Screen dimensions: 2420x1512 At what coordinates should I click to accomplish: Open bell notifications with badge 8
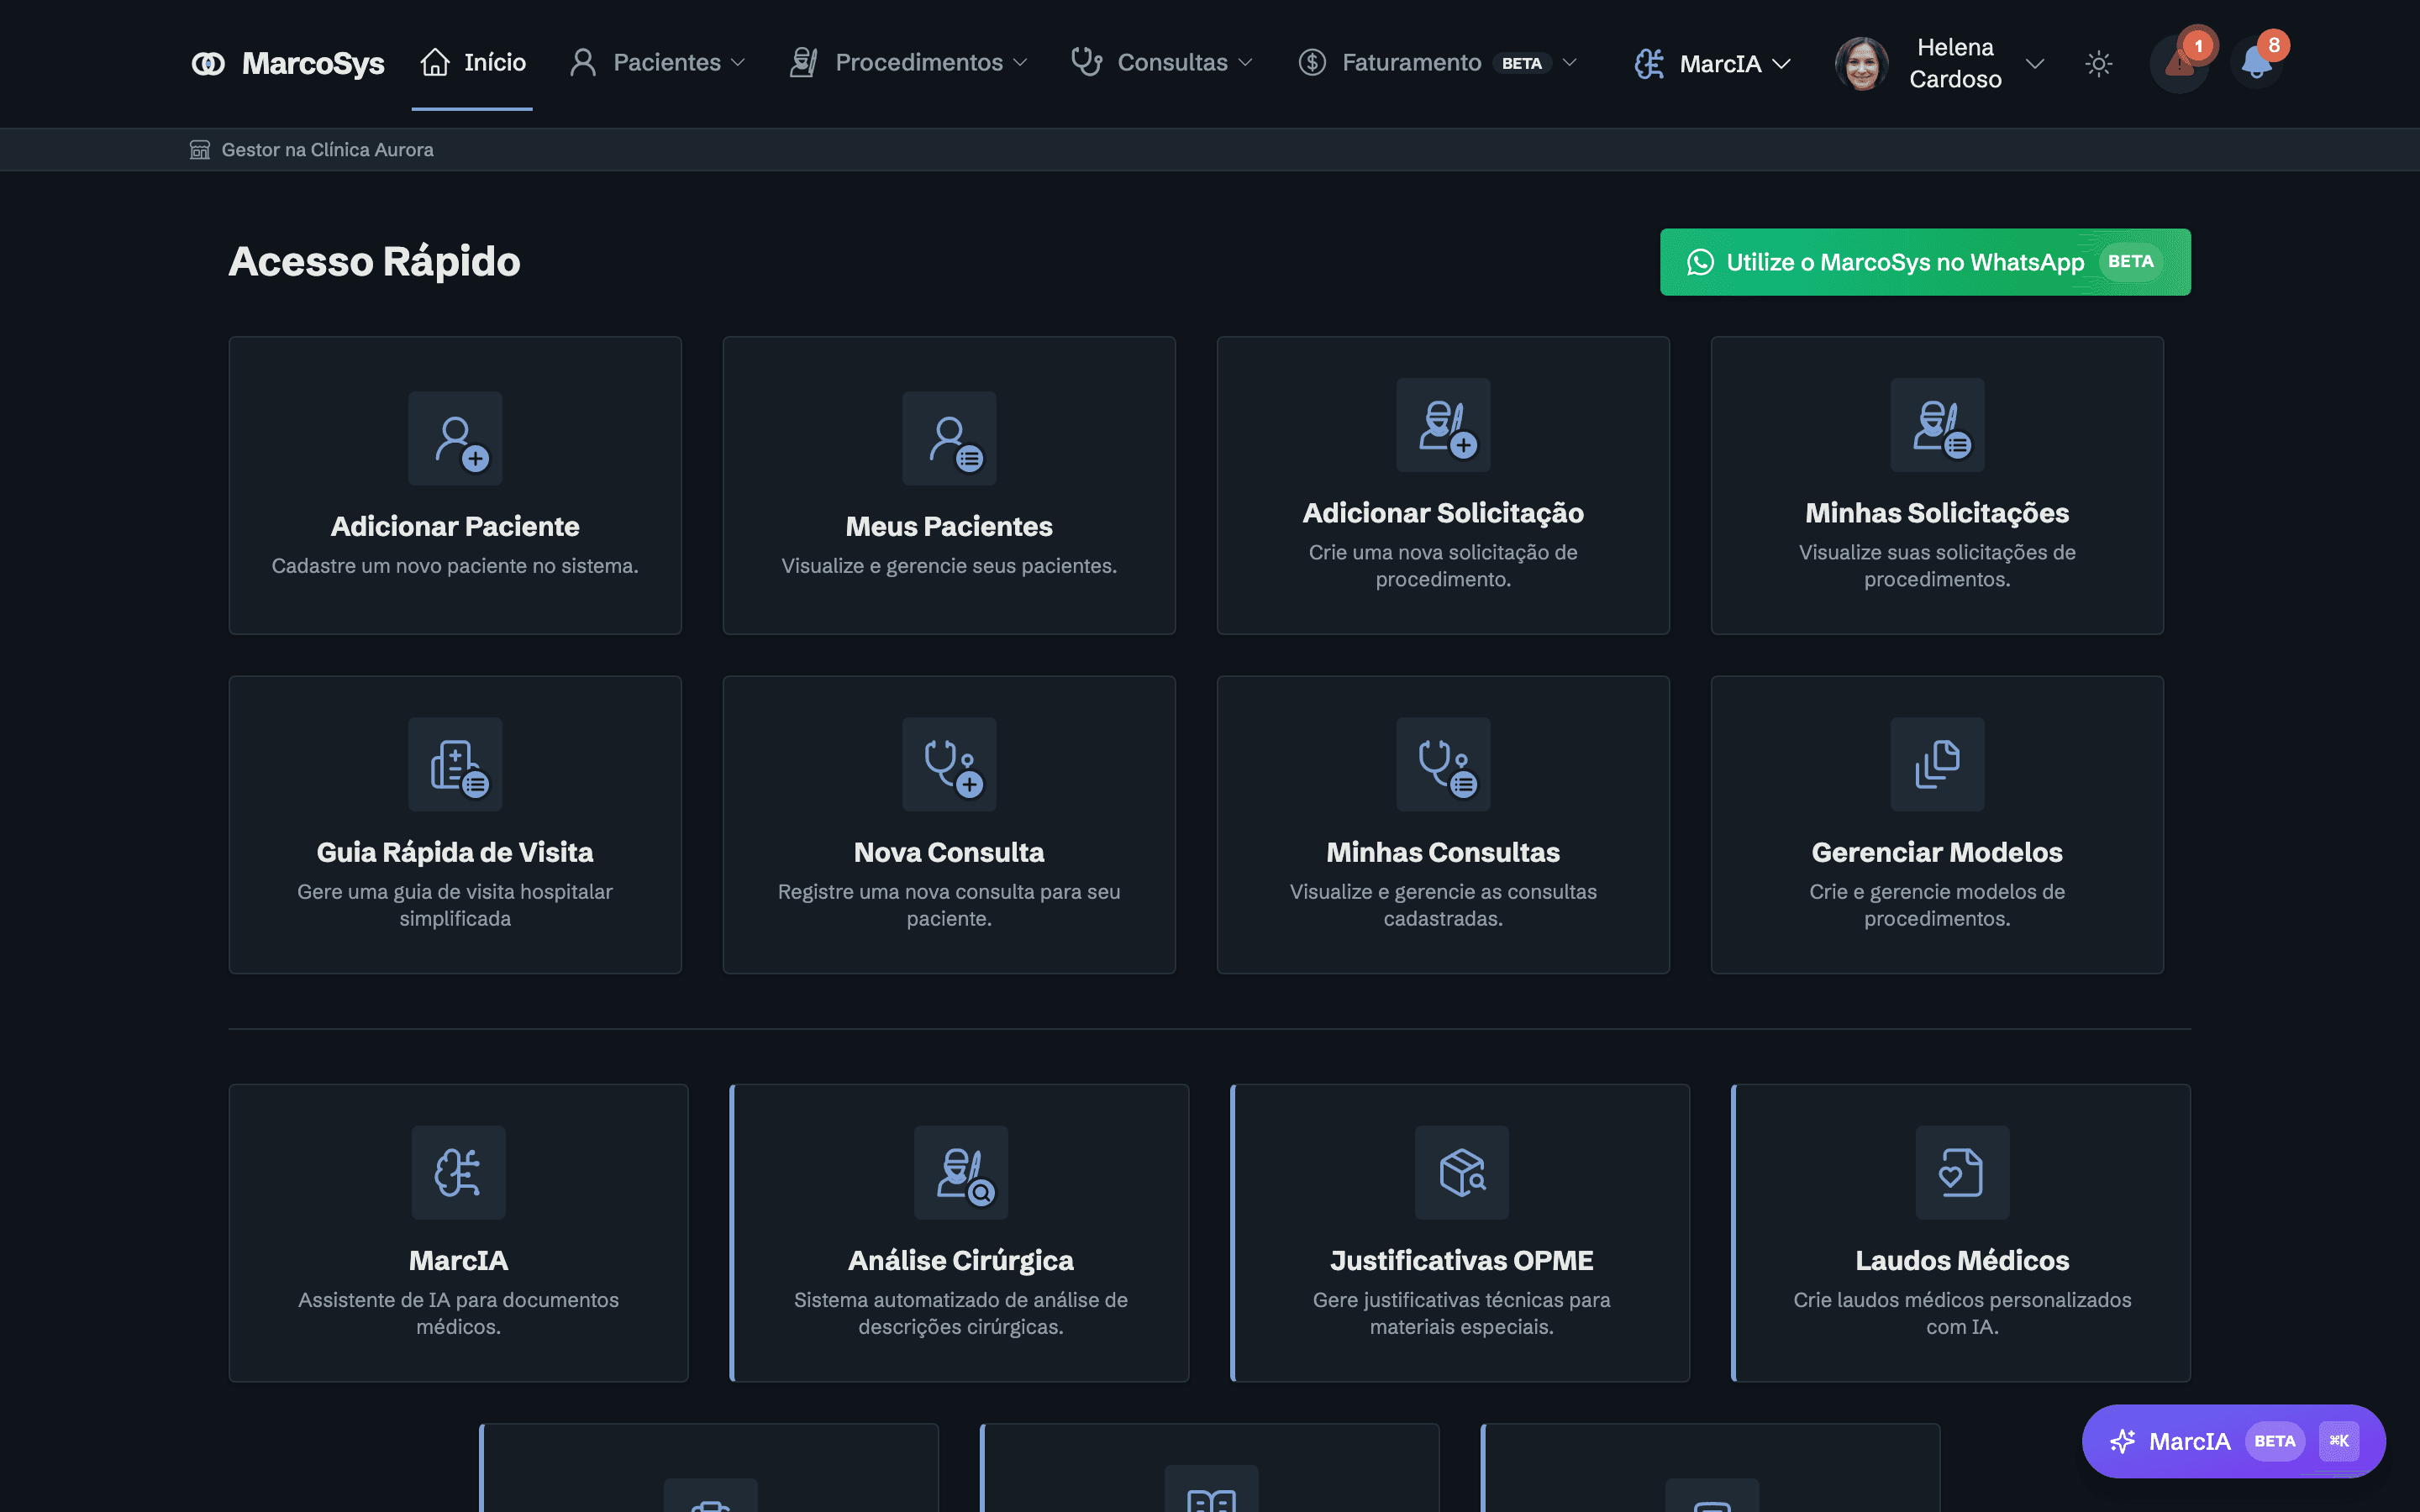pyautogui.click(x=2256, y=63)
